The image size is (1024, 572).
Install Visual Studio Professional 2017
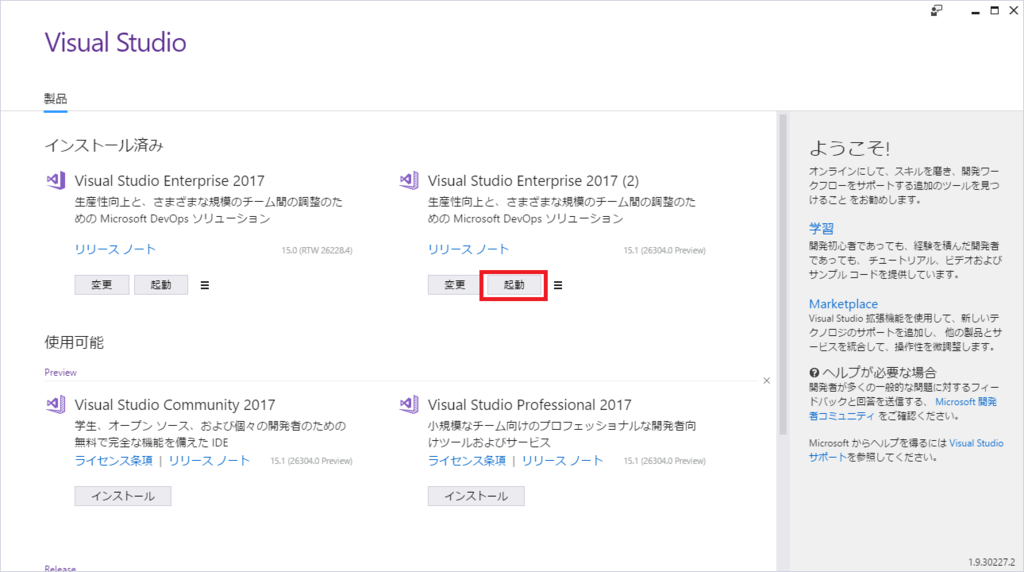[x=476, y=496]
